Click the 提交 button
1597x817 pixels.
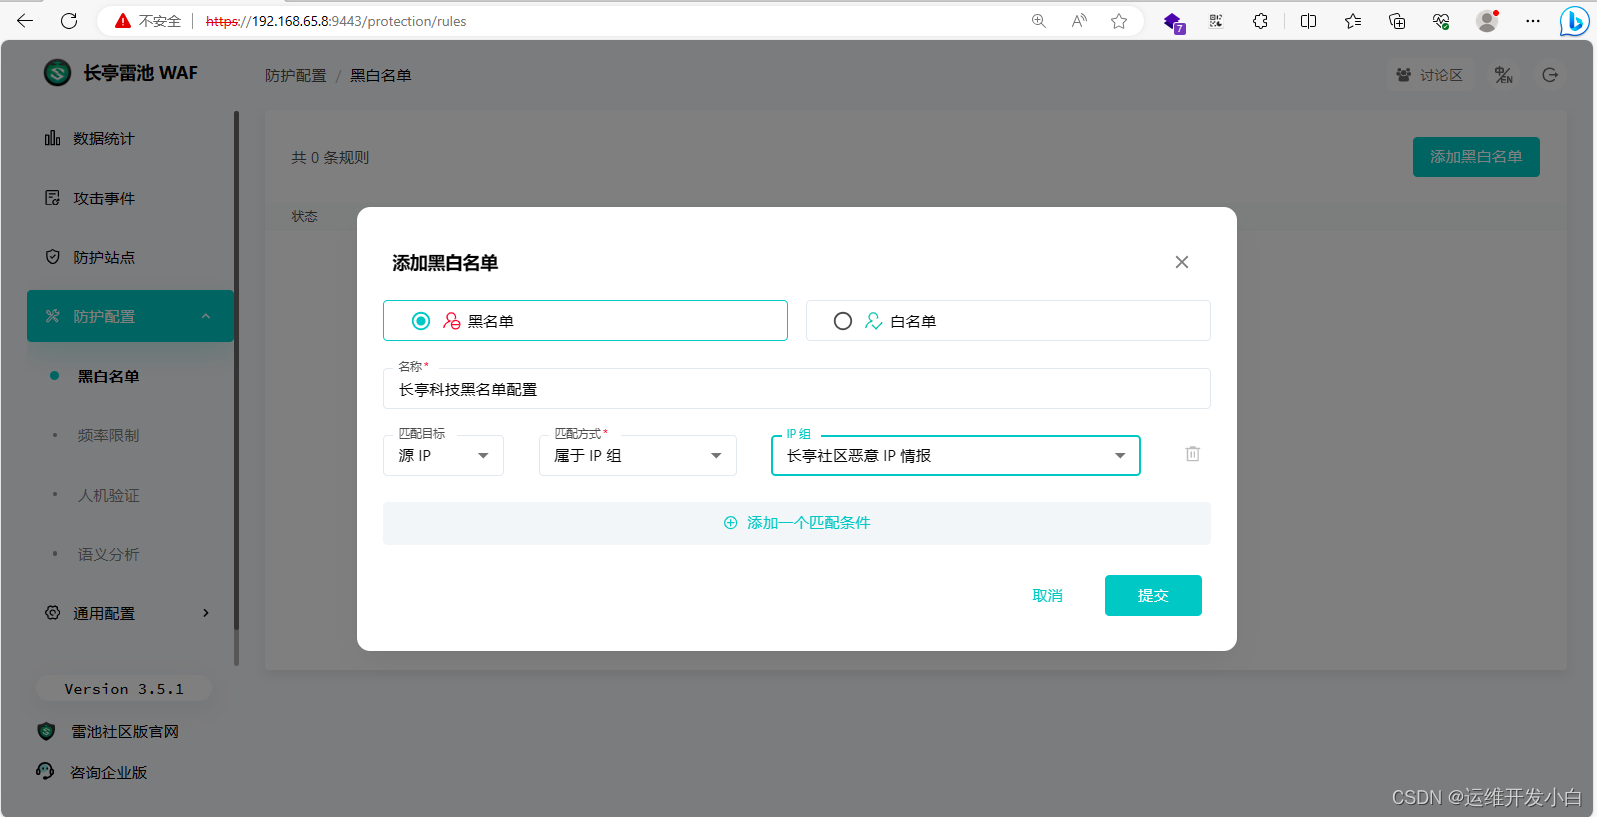click(1153, 595)
